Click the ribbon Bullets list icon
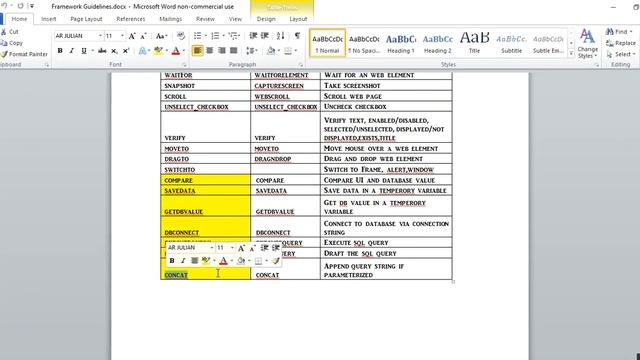 pyautogui.click(x=197, y=36)
